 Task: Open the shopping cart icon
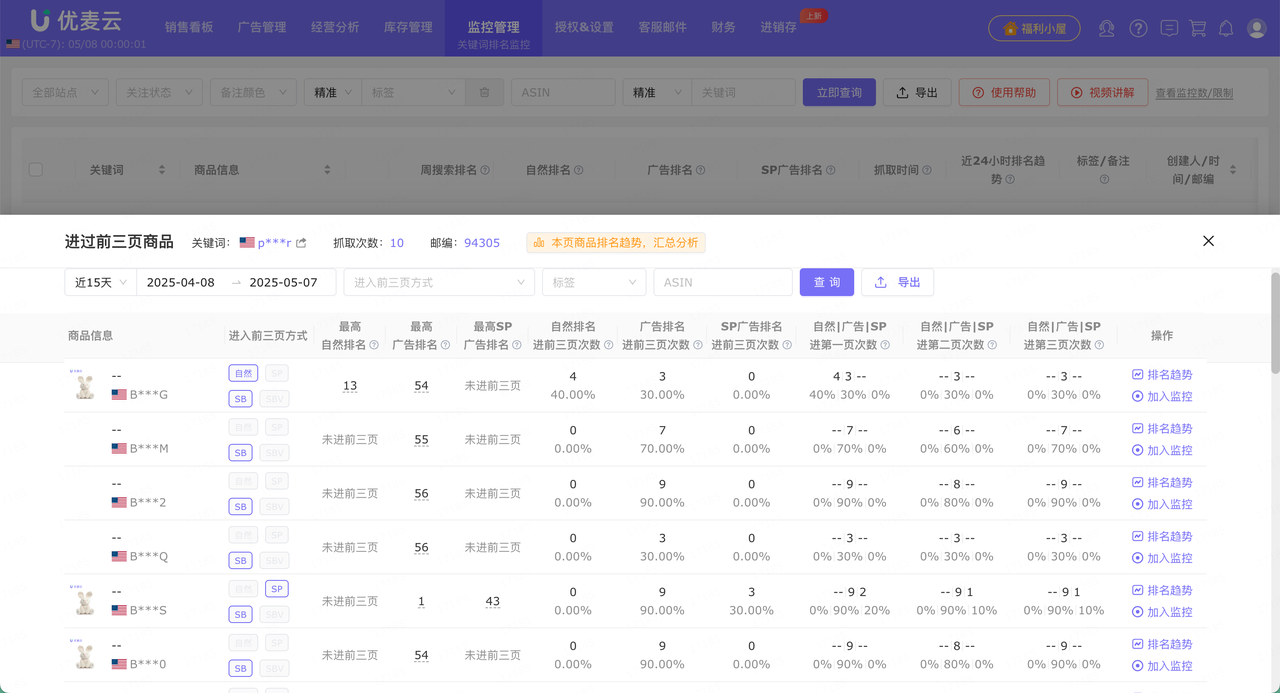coord(1198,29)
